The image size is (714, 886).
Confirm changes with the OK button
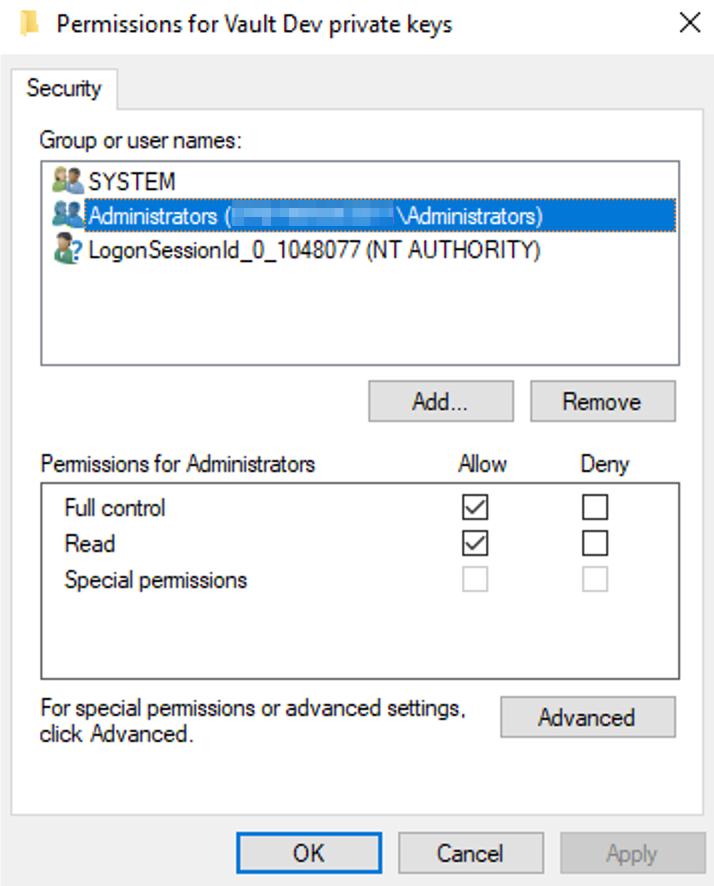tap(309, 853)
